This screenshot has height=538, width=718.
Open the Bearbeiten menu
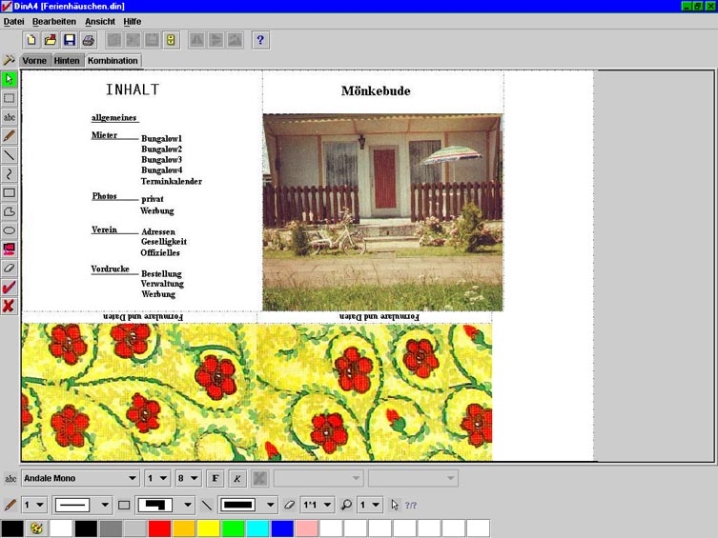[x=54, y=21]
